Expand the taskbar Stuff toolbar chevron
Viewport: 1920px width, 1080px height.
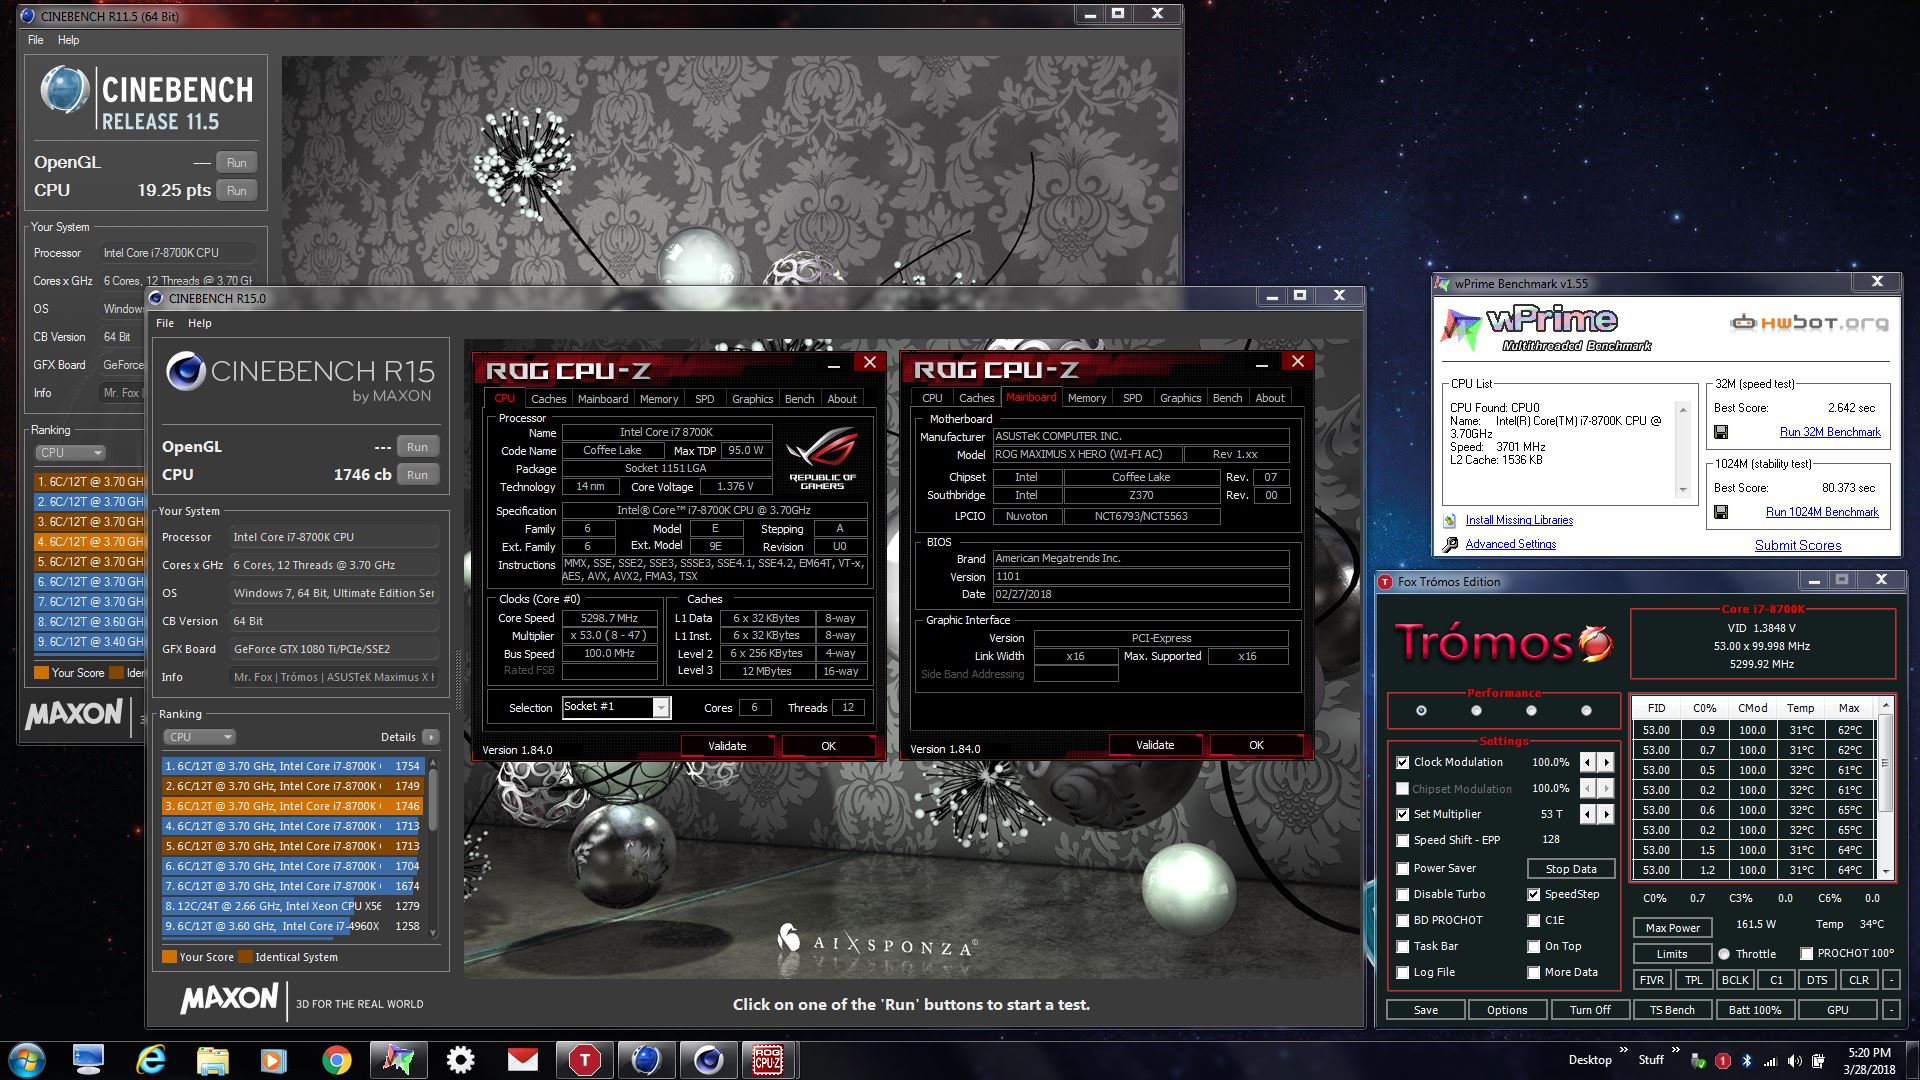(x=1675, y=1050)
